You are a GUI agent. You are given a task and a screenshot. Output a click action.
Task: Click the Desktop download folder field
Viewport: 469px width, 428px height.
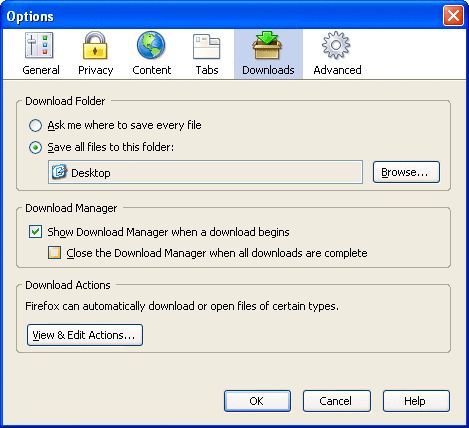pyautogui.click(x=205, y=172)
